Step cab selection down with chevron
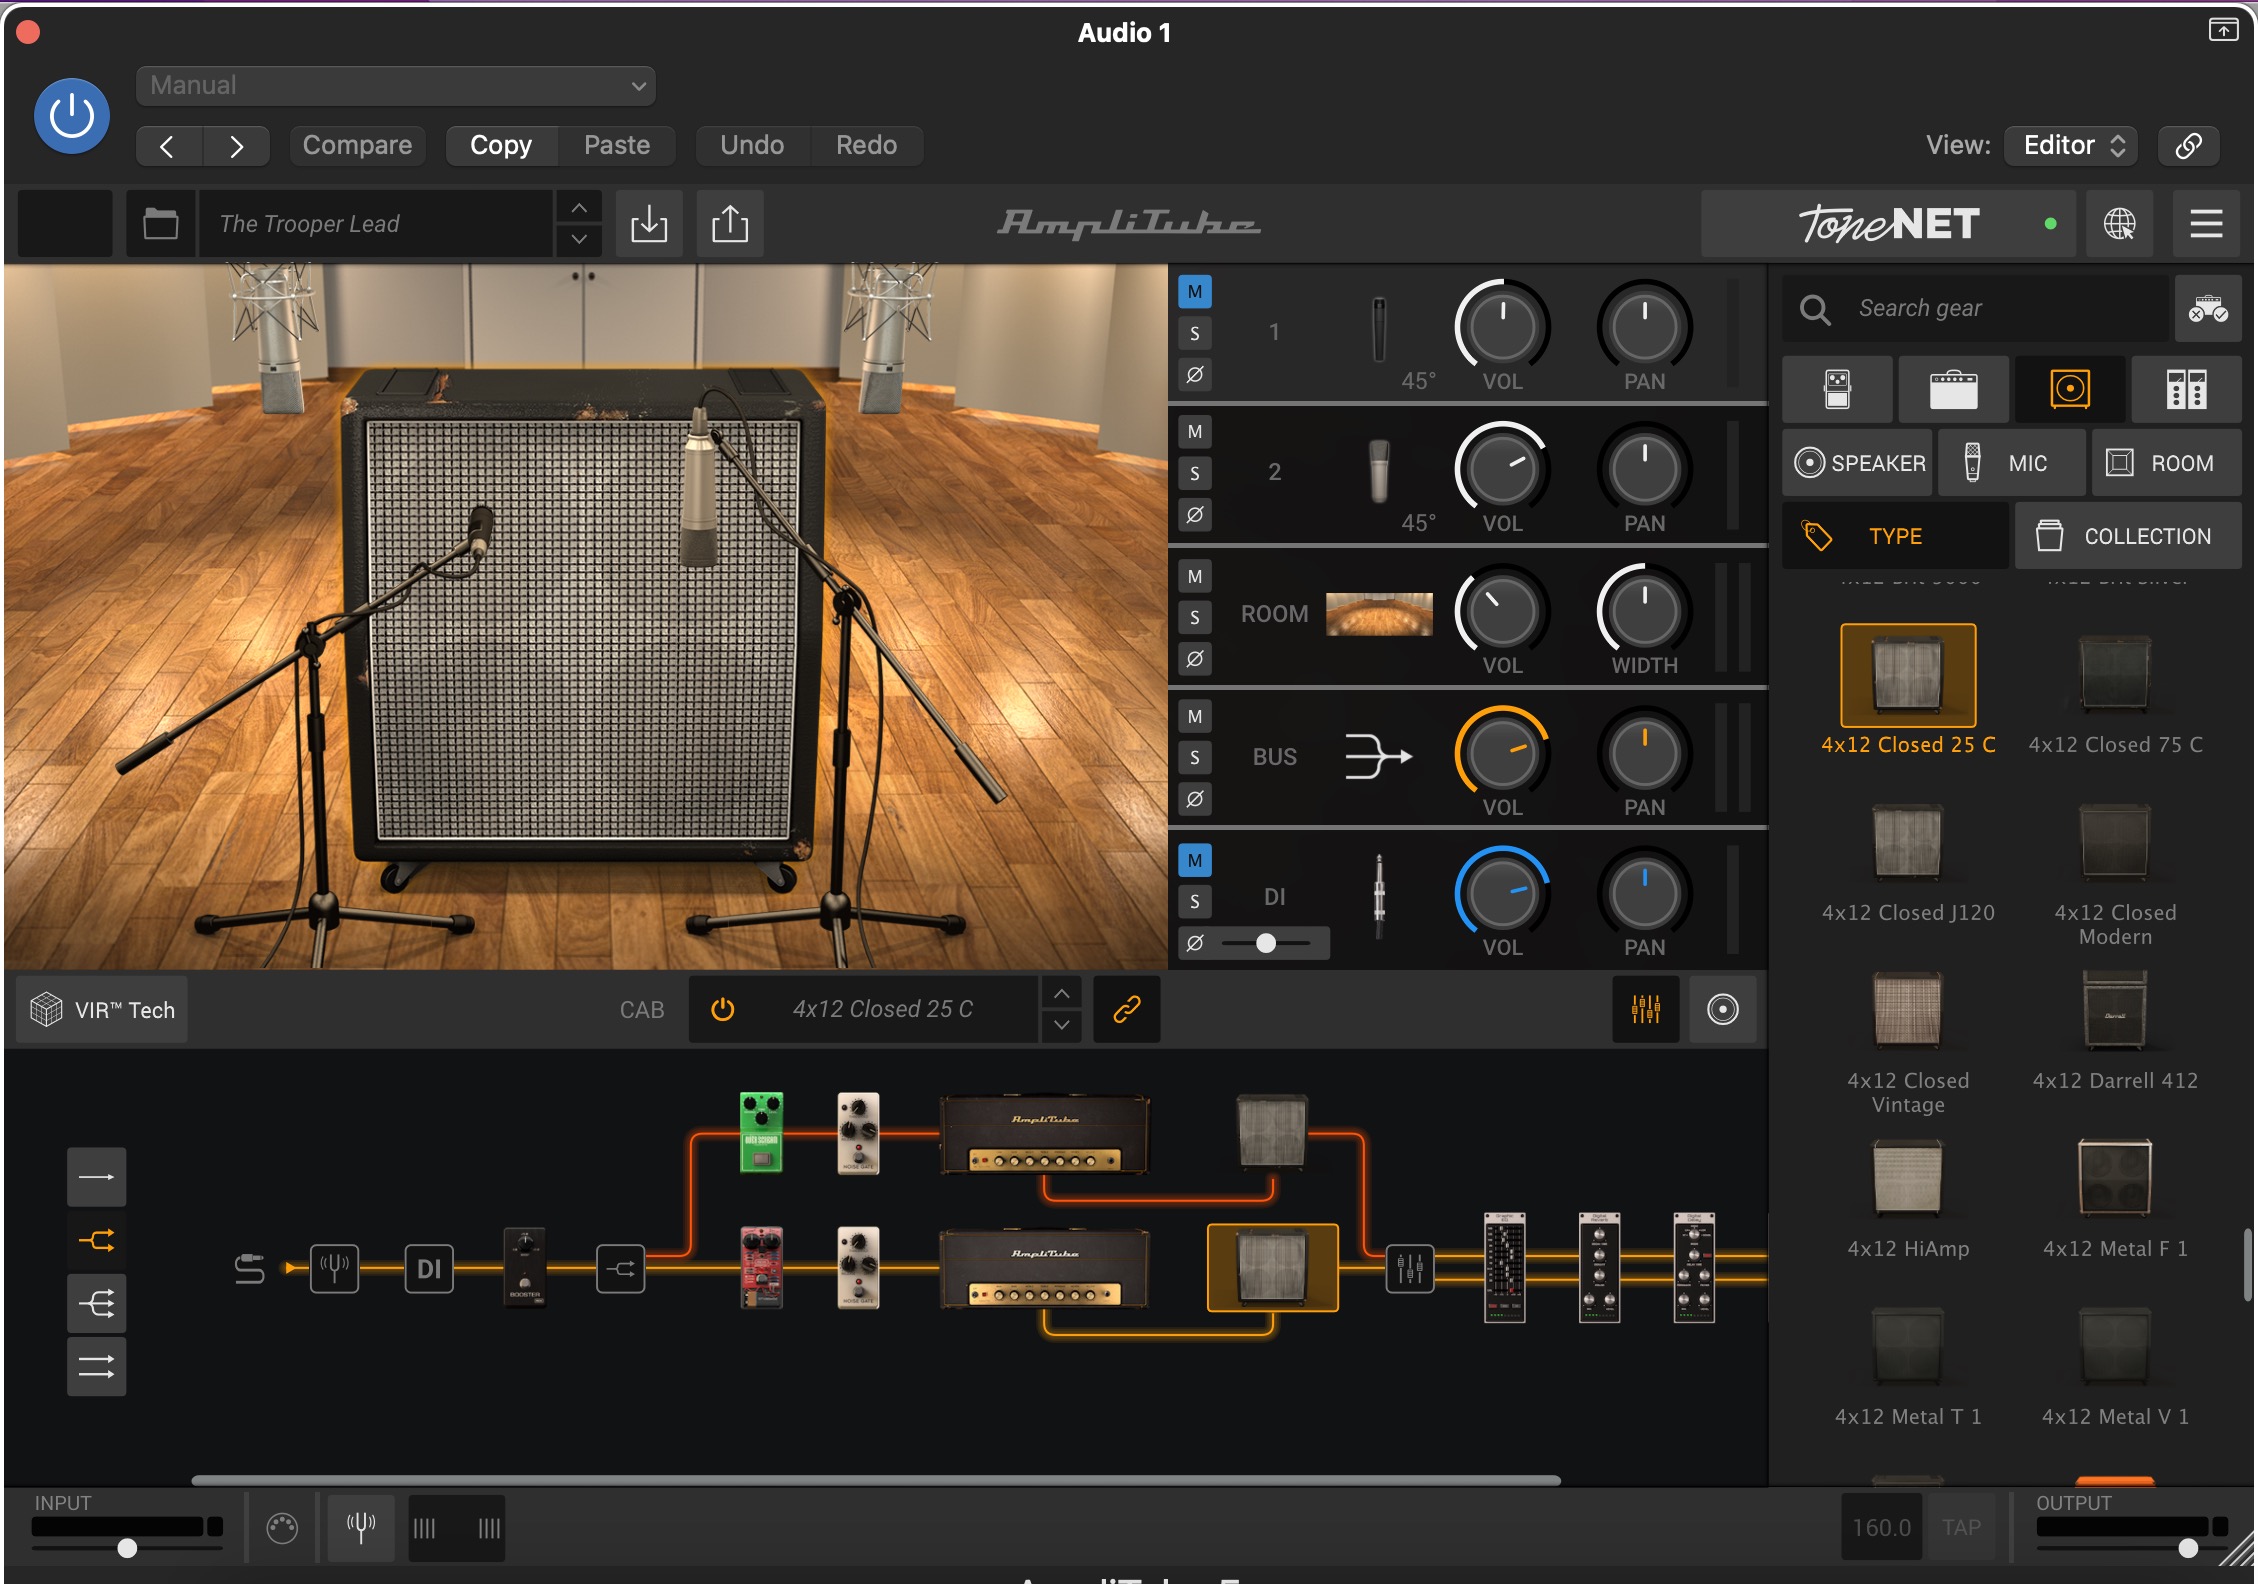The height and width of the screenshot is (1584, 2258). pos(1062,1026)
